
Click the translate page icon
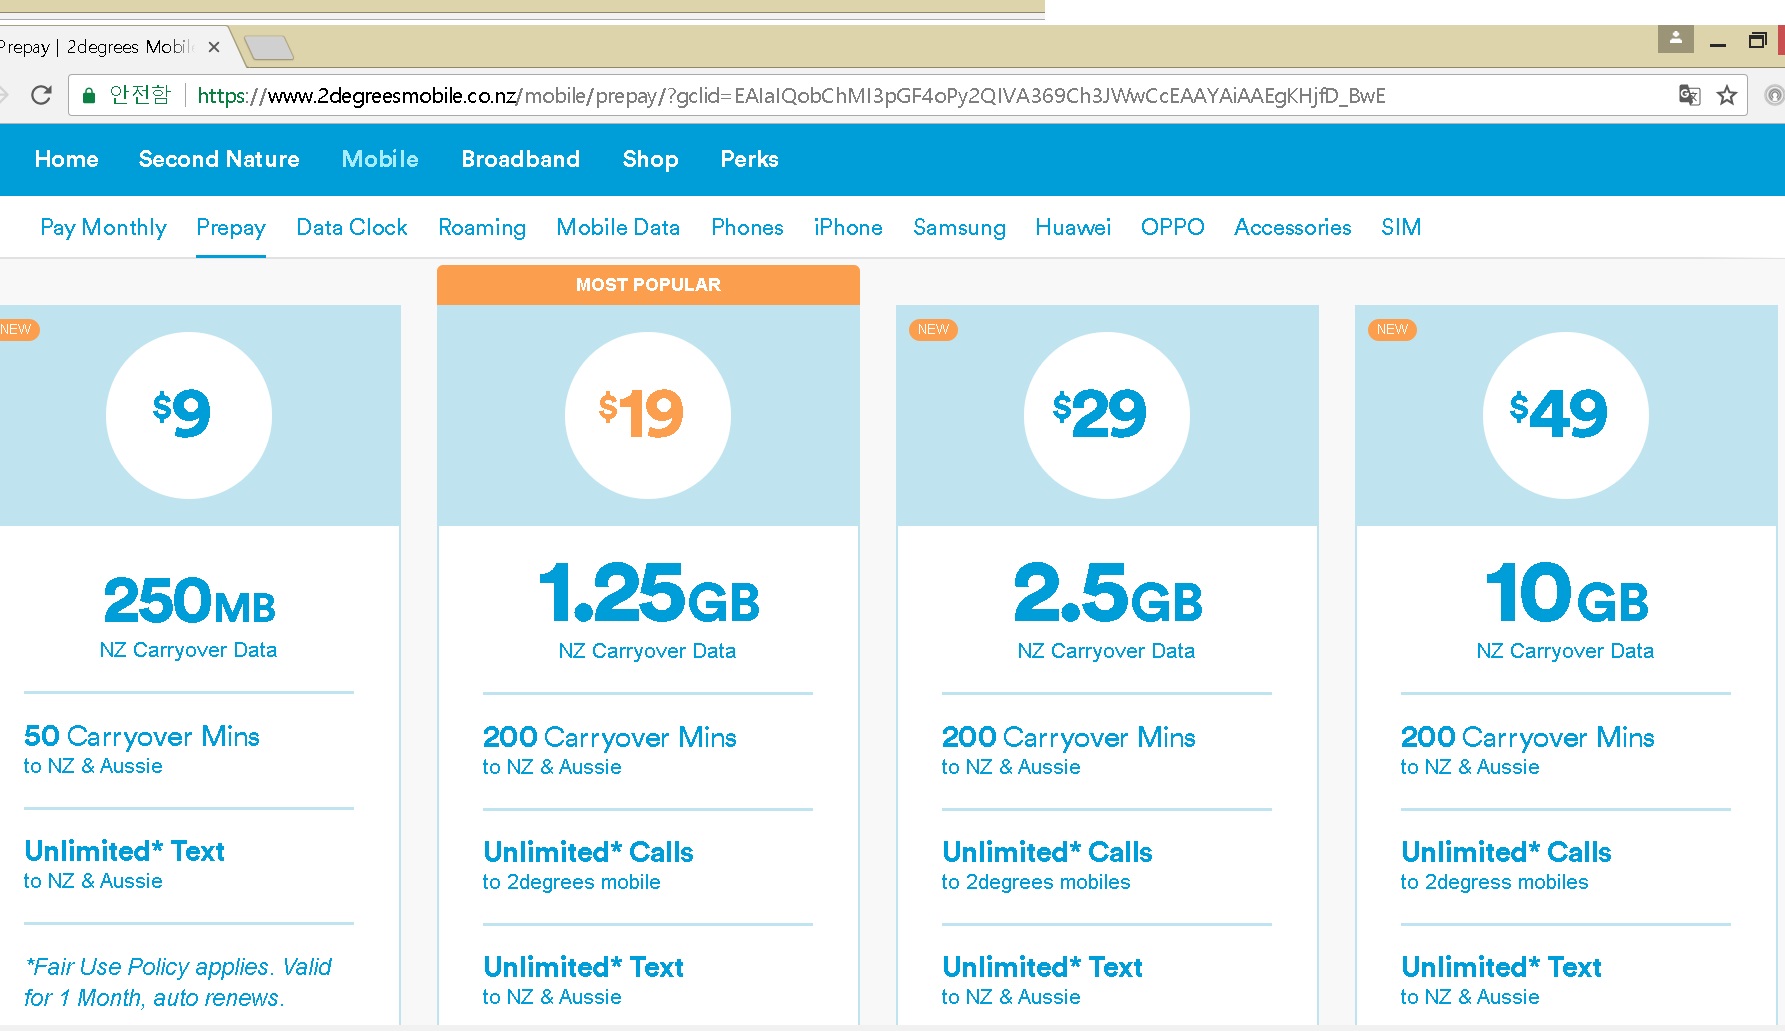click(x=1689, y=96)
